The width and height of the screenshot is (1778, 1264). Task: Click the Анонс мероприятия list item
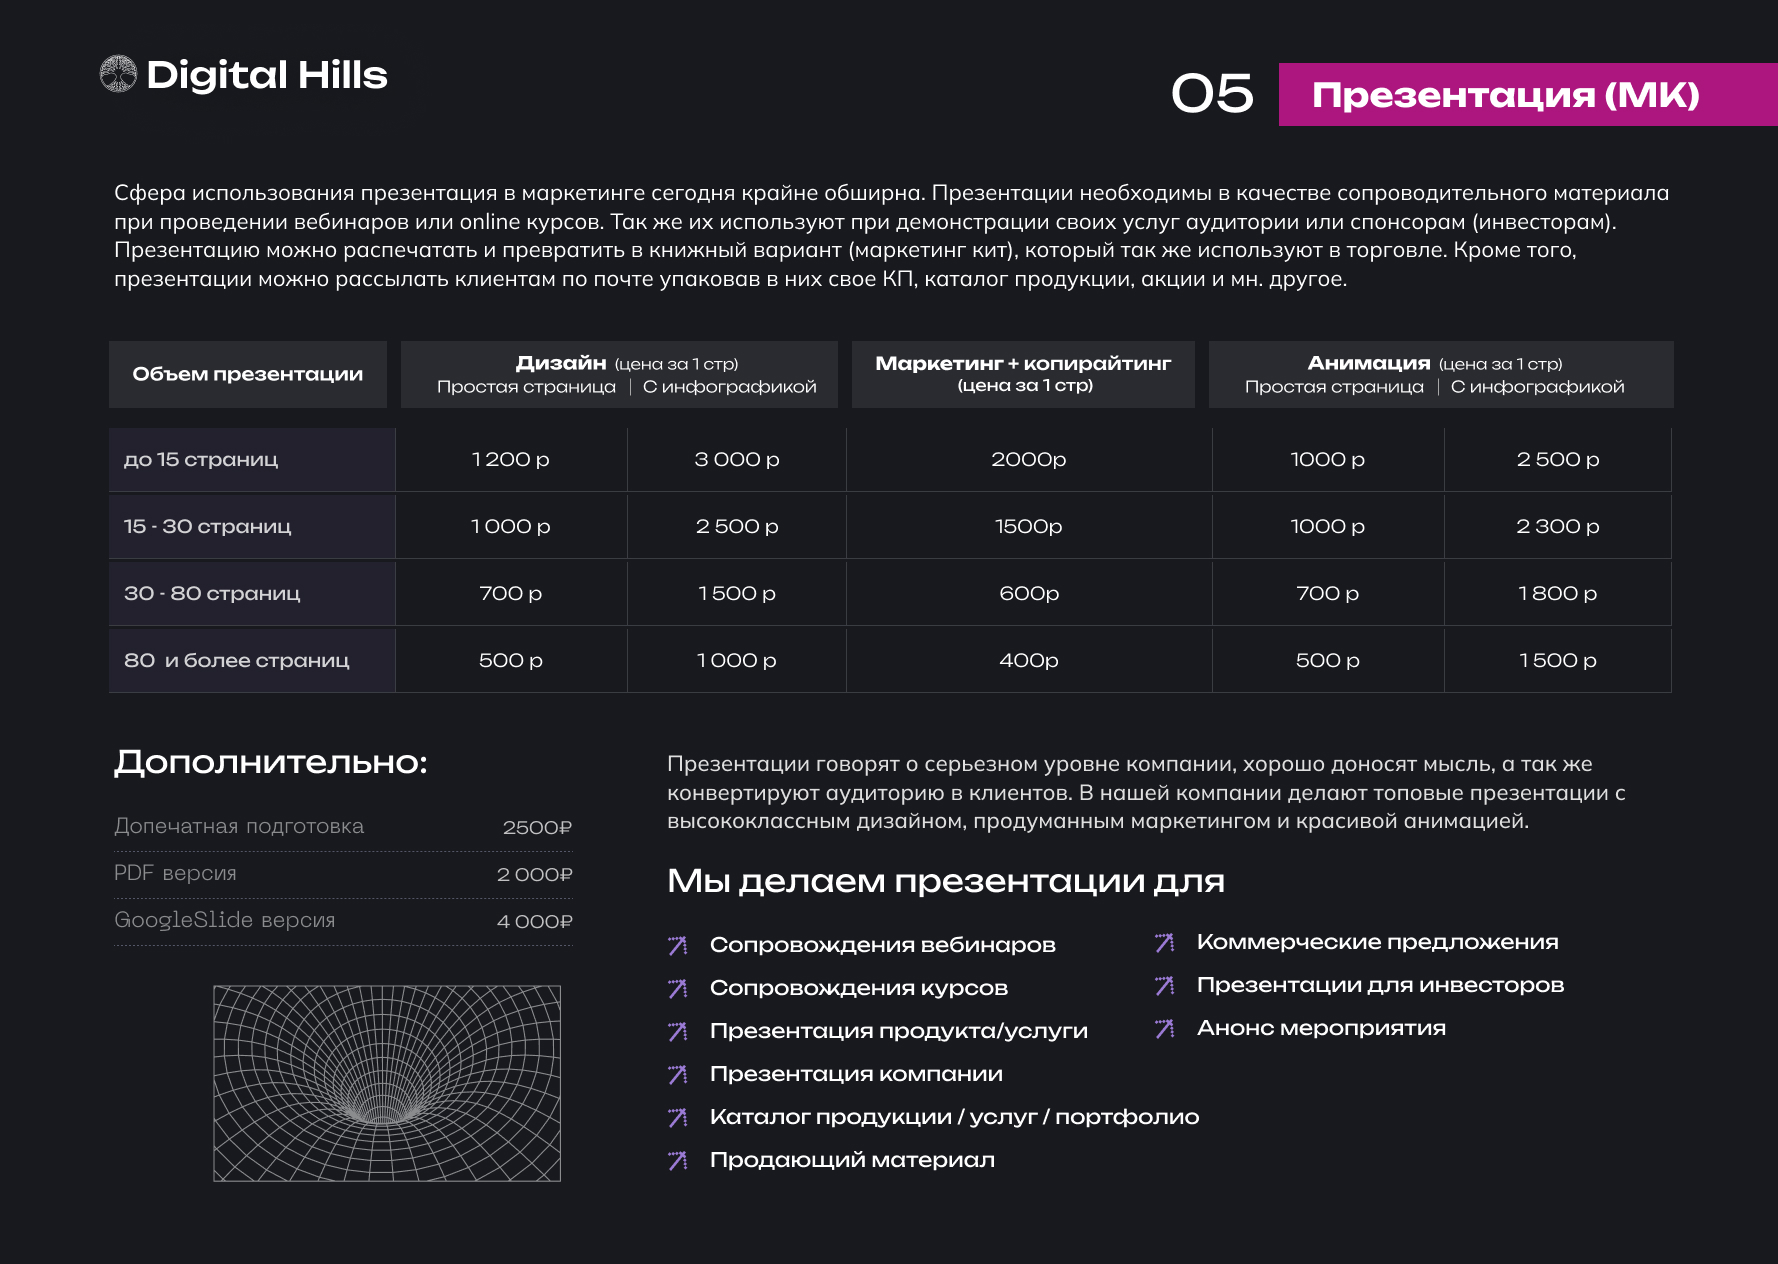pos(1321,1028)
